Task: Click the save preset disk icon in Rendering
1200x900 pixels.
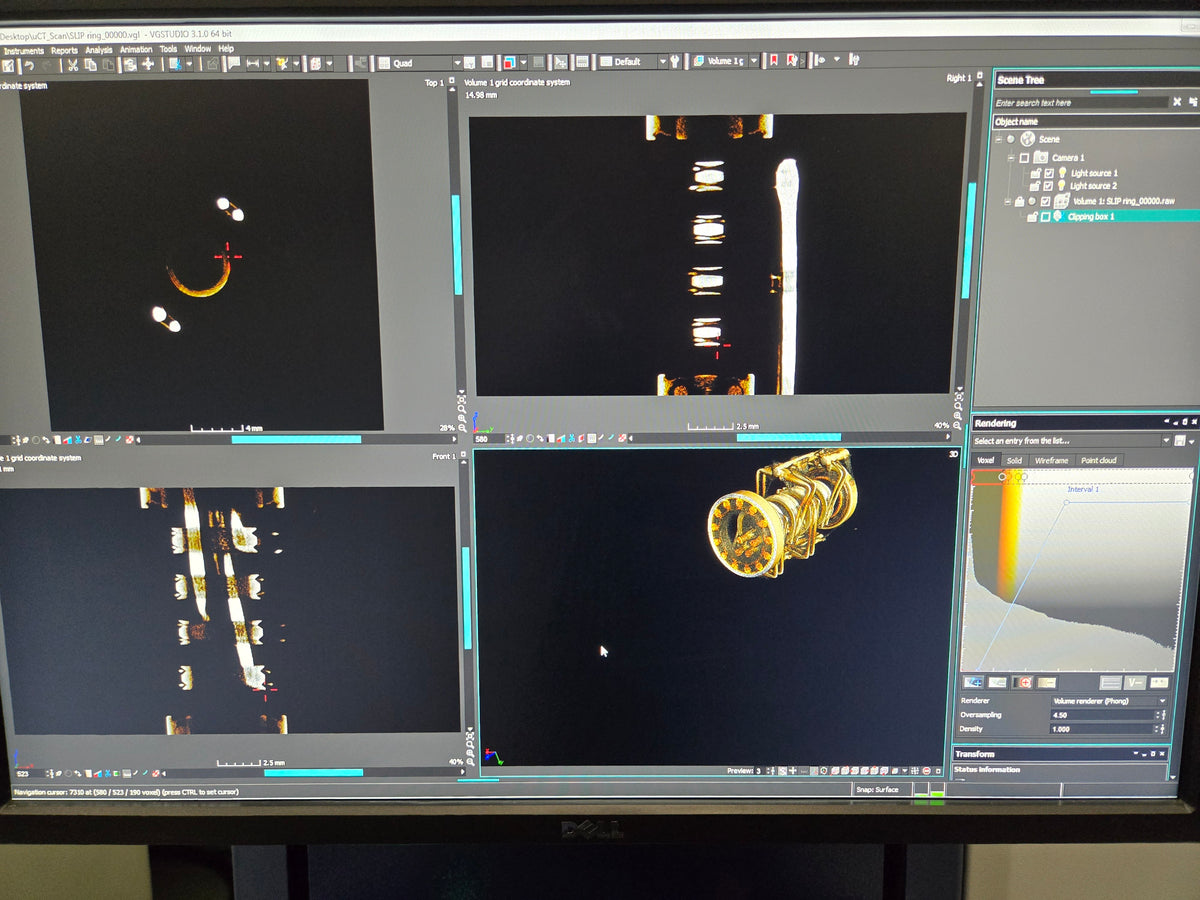Action: (x=1180, y=441)
